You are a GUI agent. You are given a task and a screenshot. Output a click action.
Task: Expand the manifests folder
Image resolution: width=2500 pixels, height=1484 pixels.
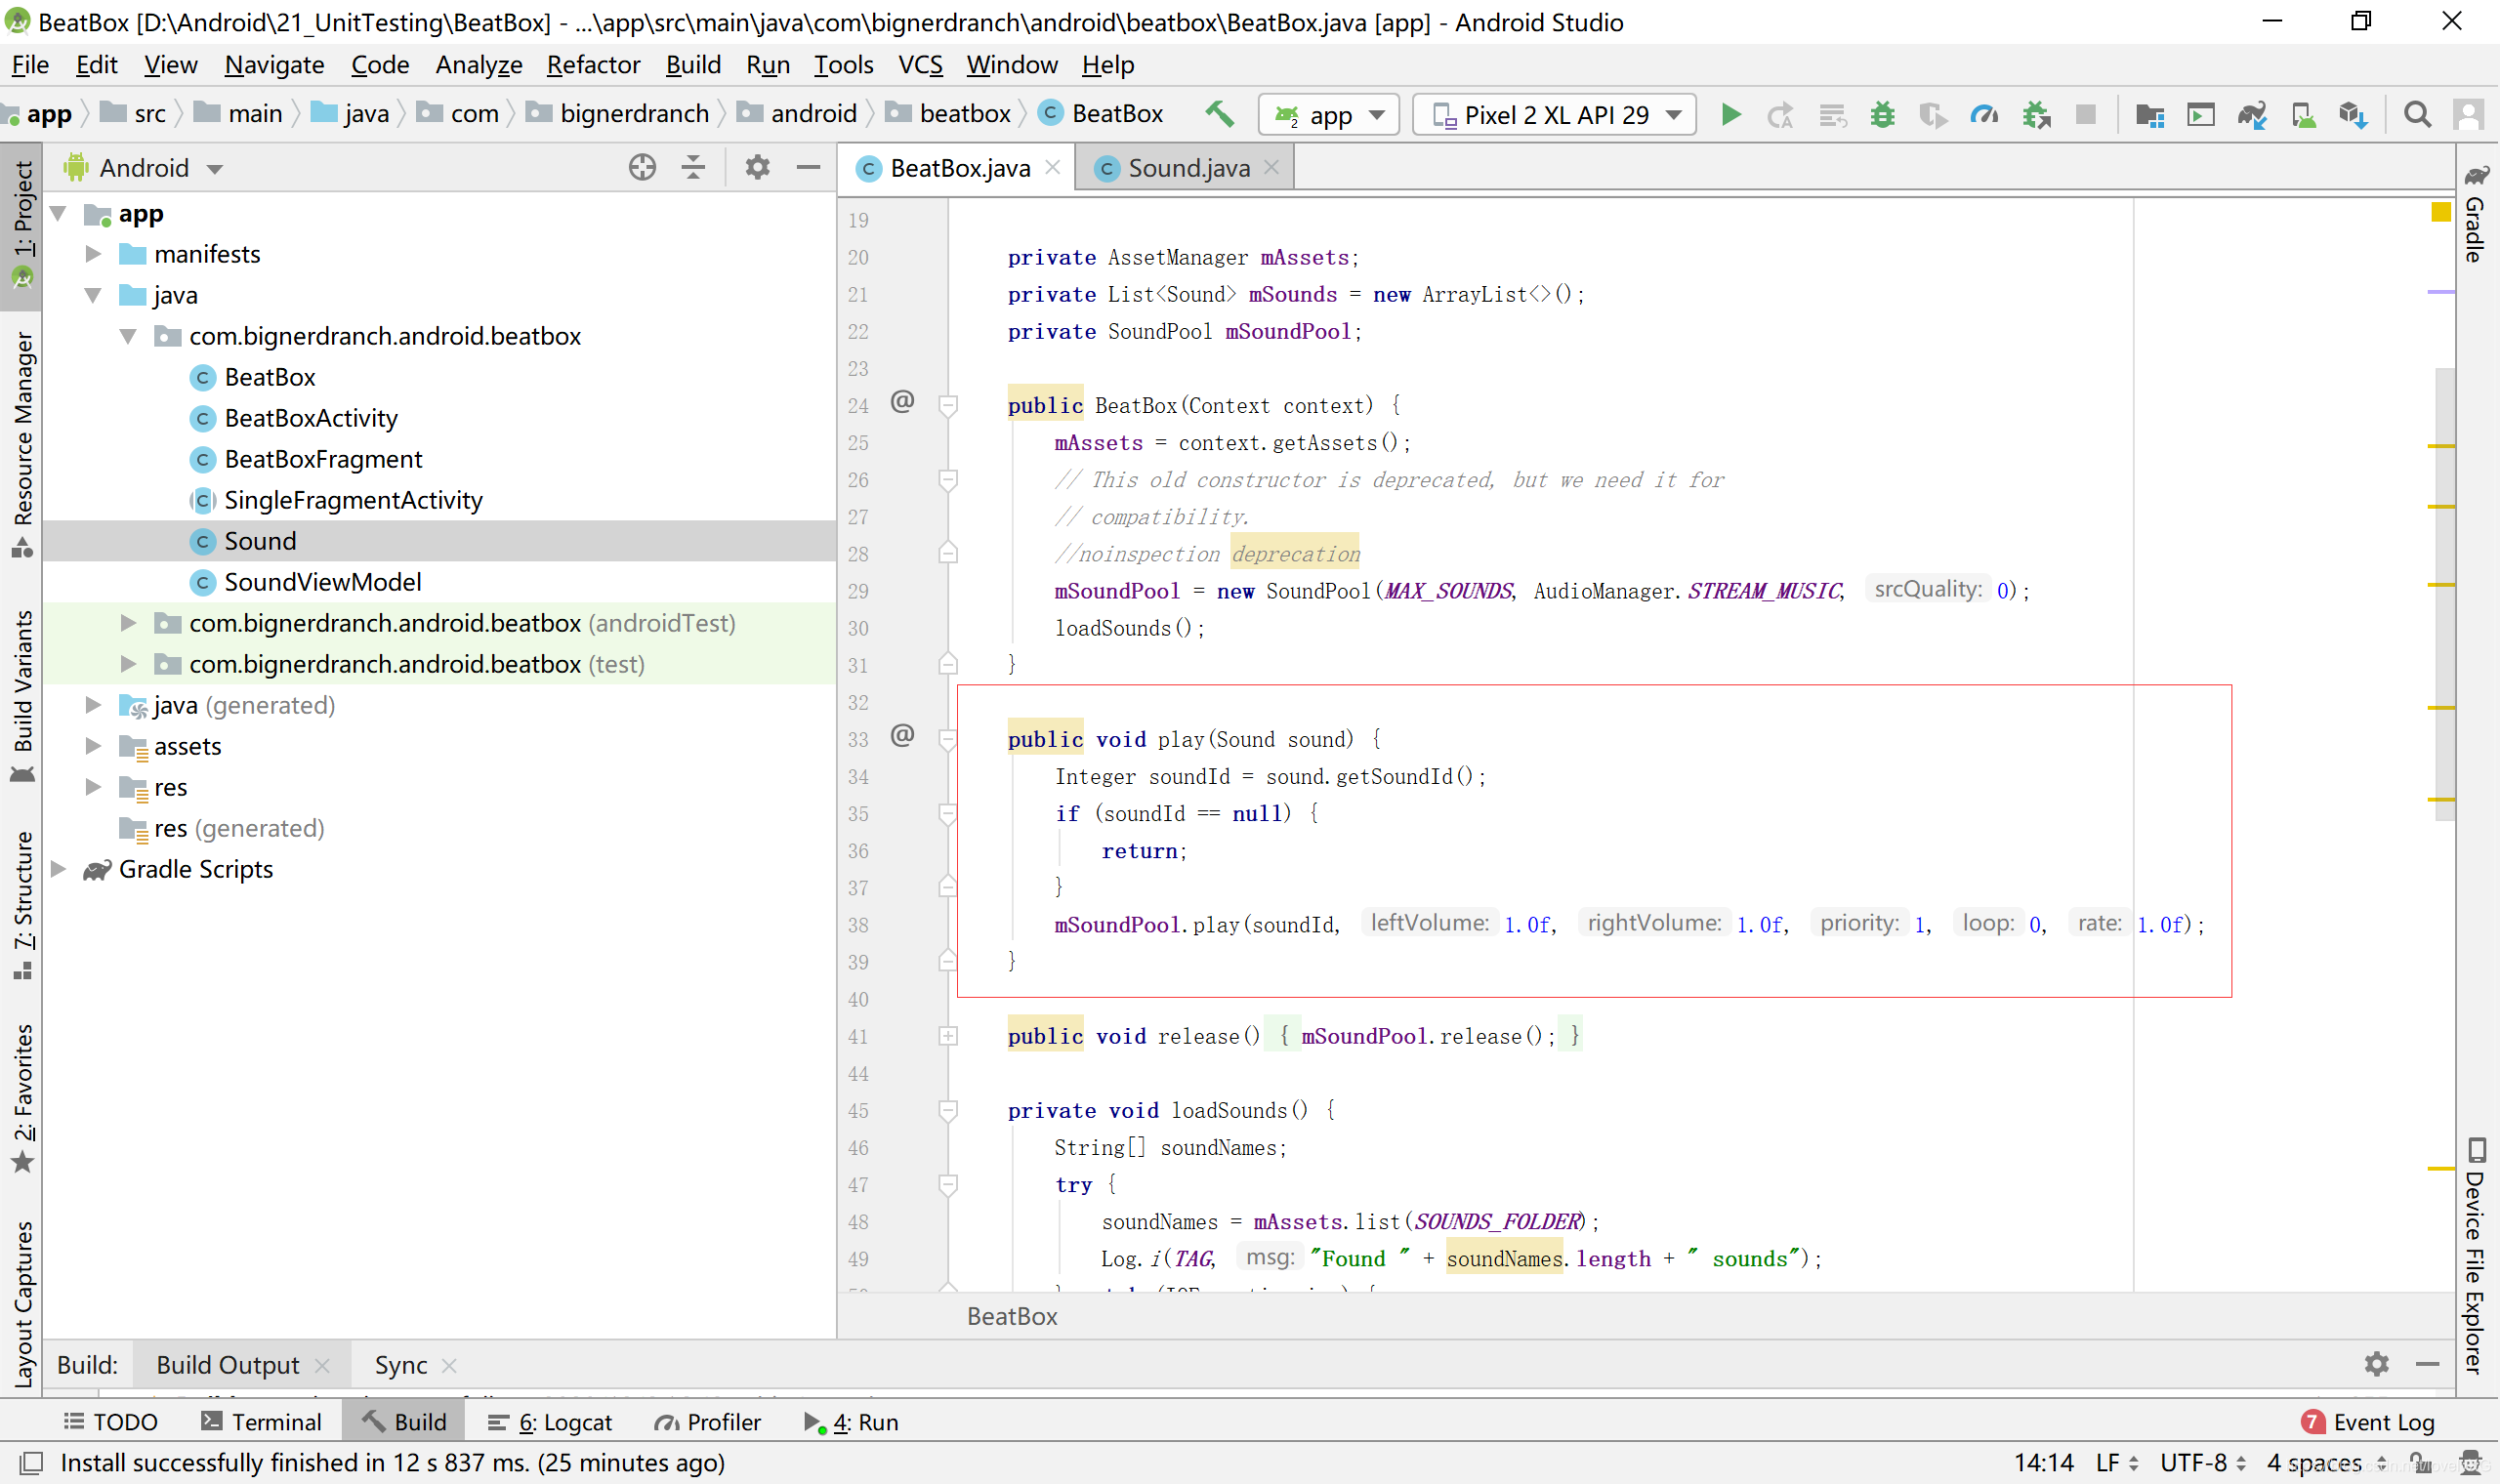pos(93,254)
